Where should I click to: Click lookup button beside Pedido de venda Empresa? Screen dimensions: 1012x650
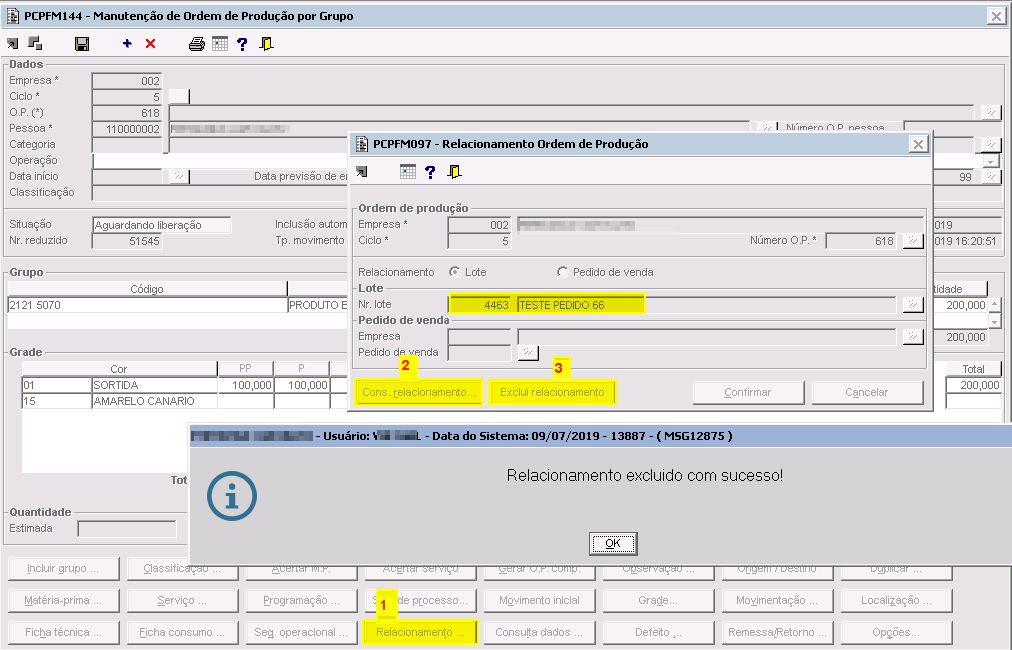point(913,336)
